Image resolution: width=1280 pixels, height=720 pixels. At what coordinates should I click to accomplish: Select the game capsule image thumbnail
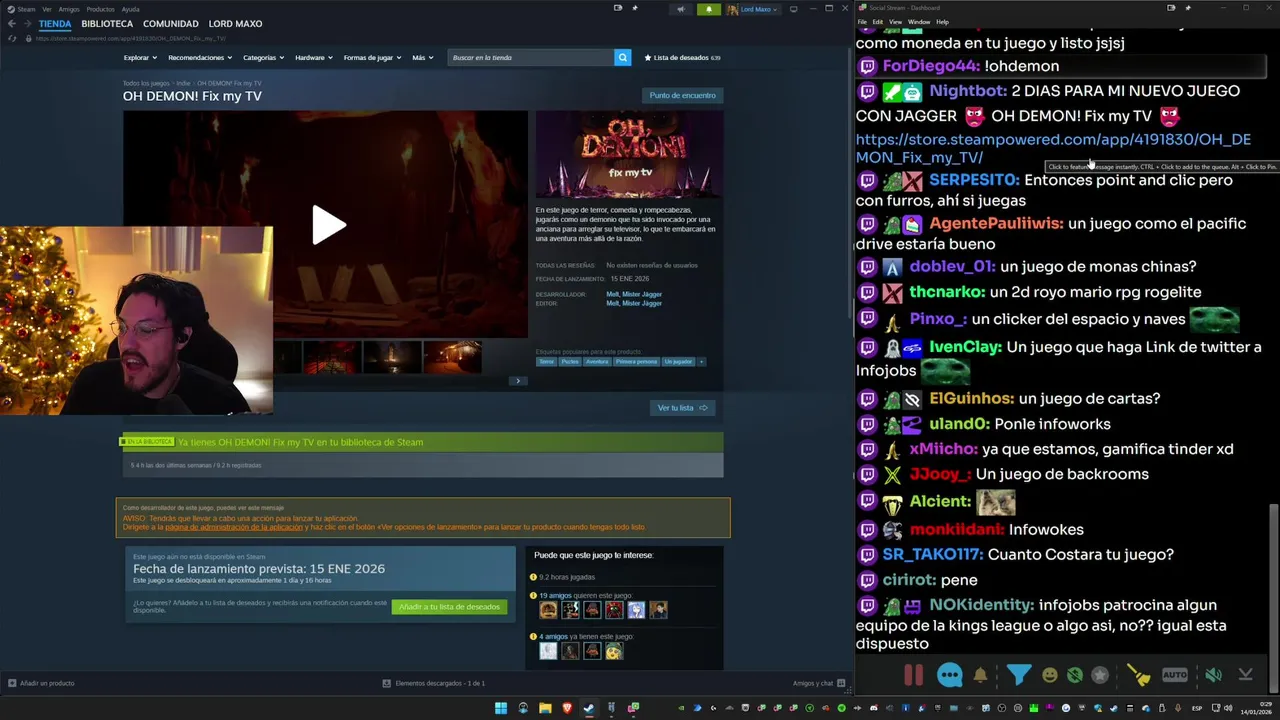[x=629, y=154]
